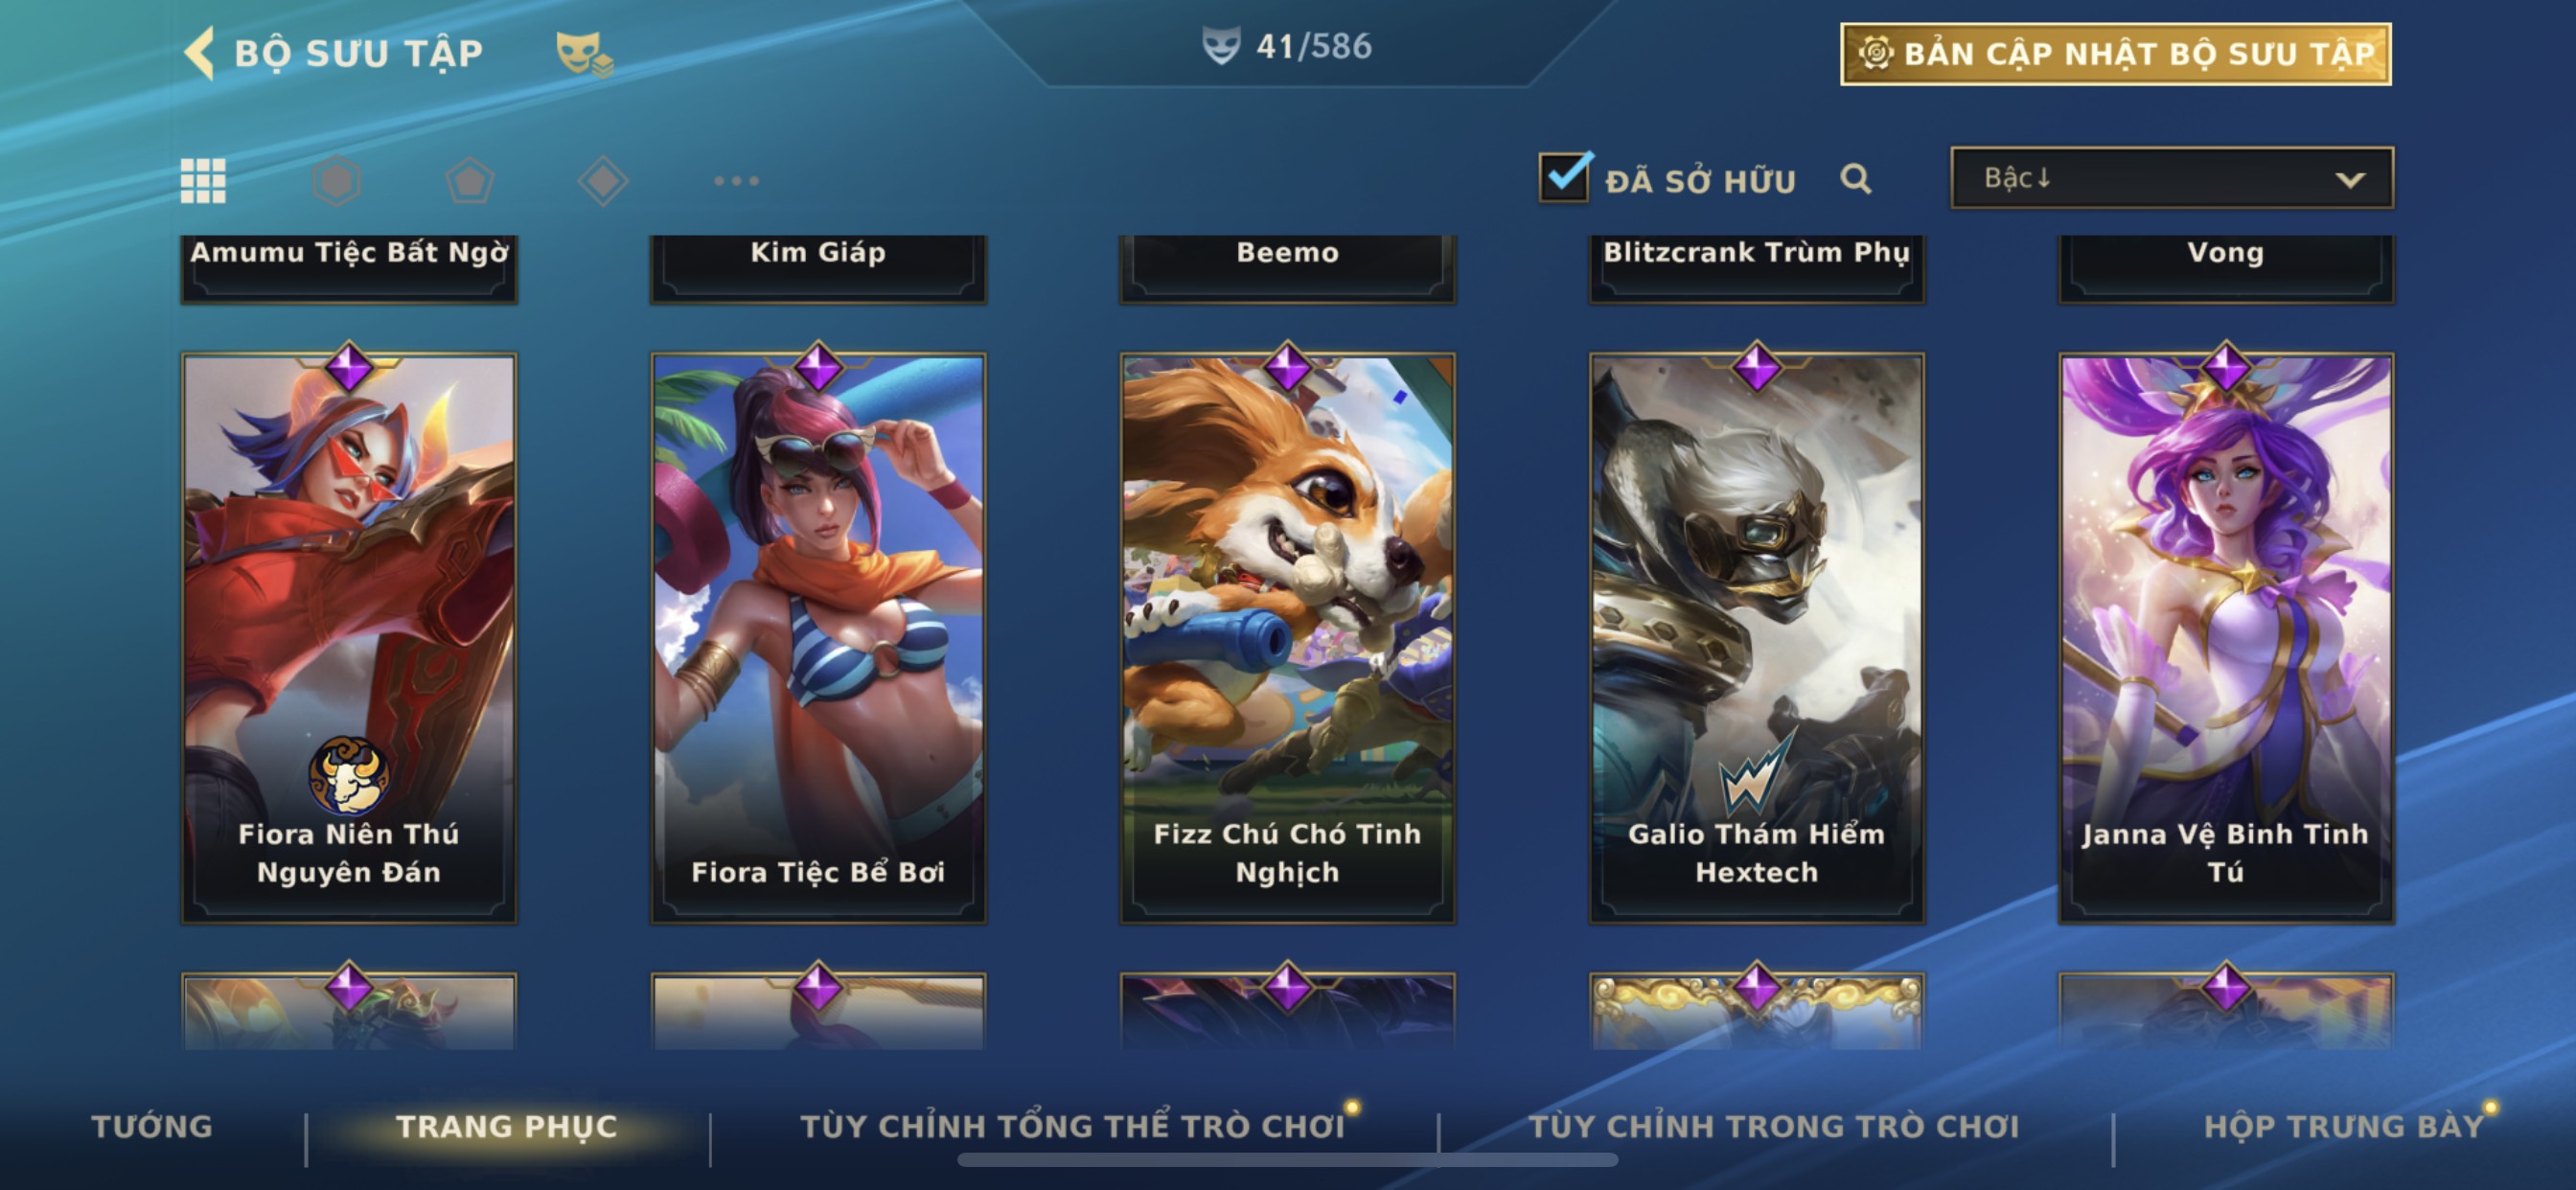Click the chevron arrow on the sort dropdown

(2350, 180)
